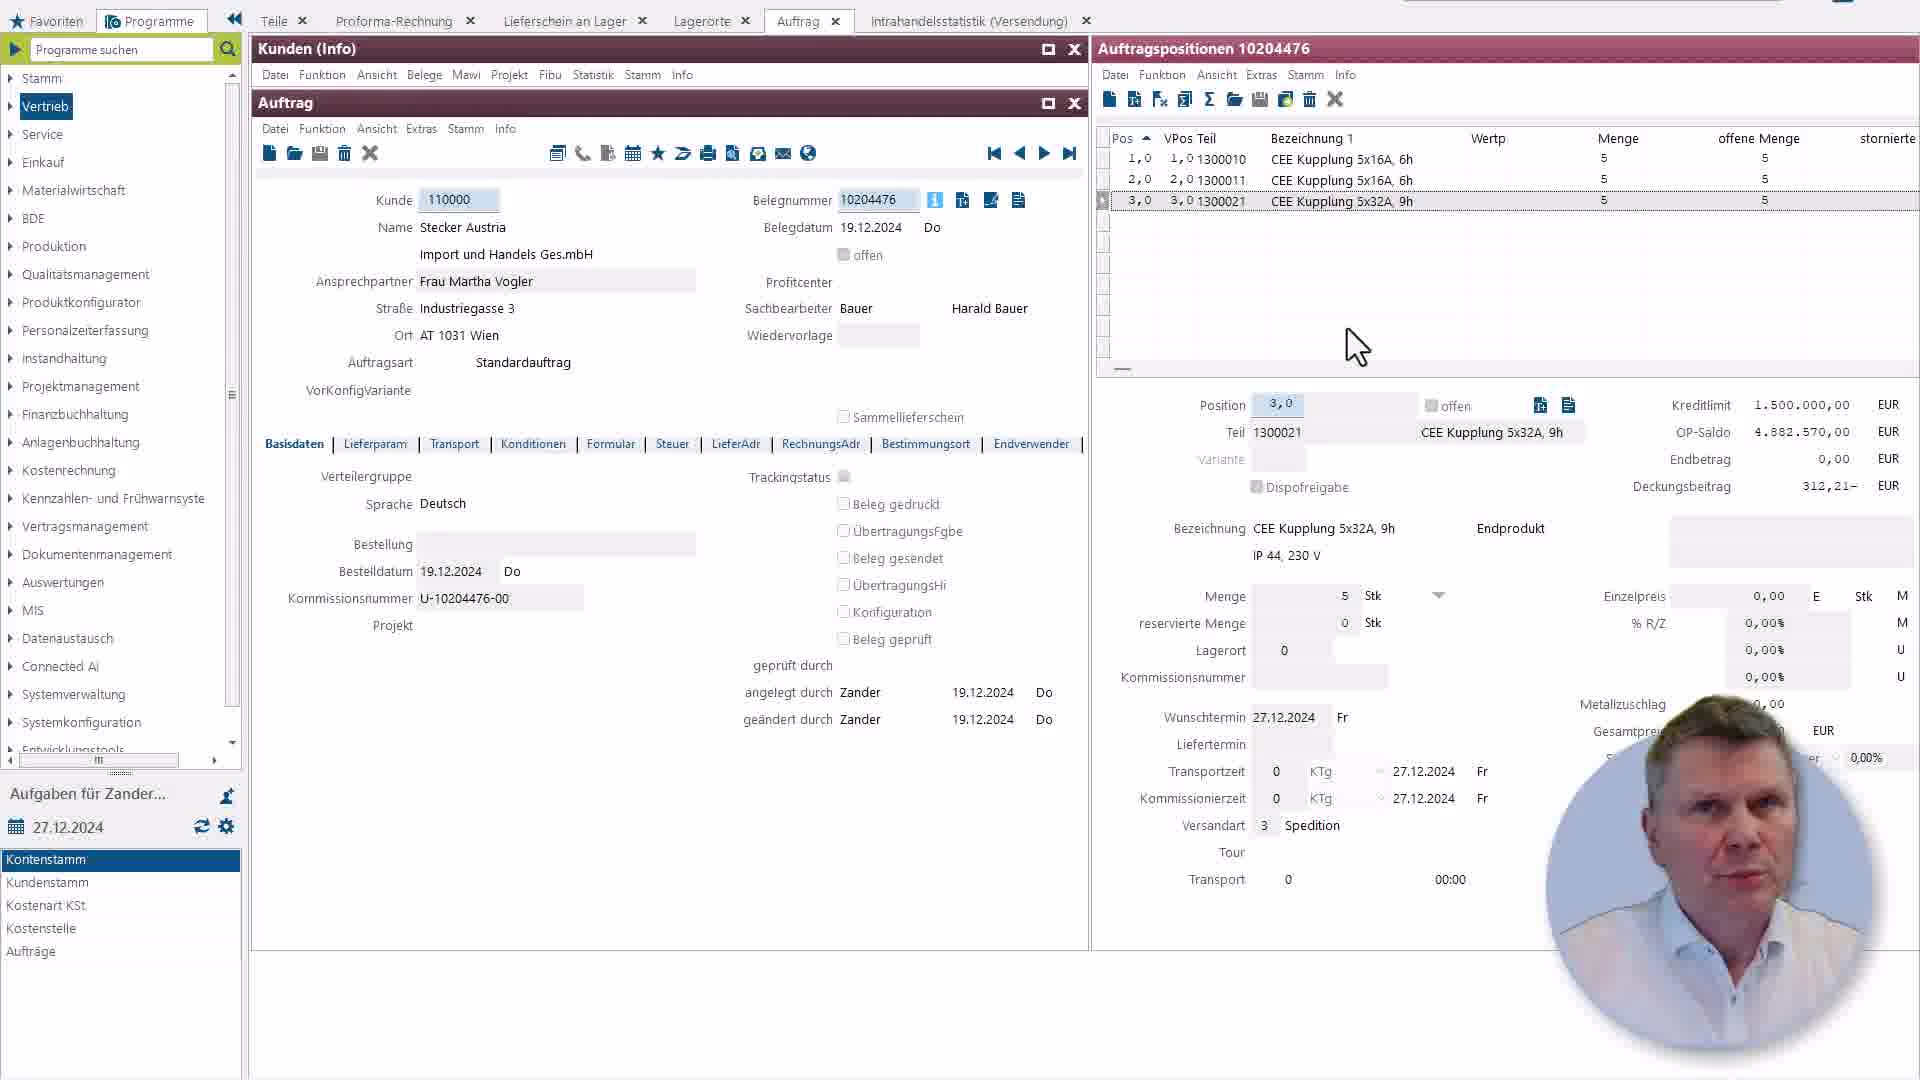
Task: Open the Aufgaben settings gear
Action: tap(227, 827)
